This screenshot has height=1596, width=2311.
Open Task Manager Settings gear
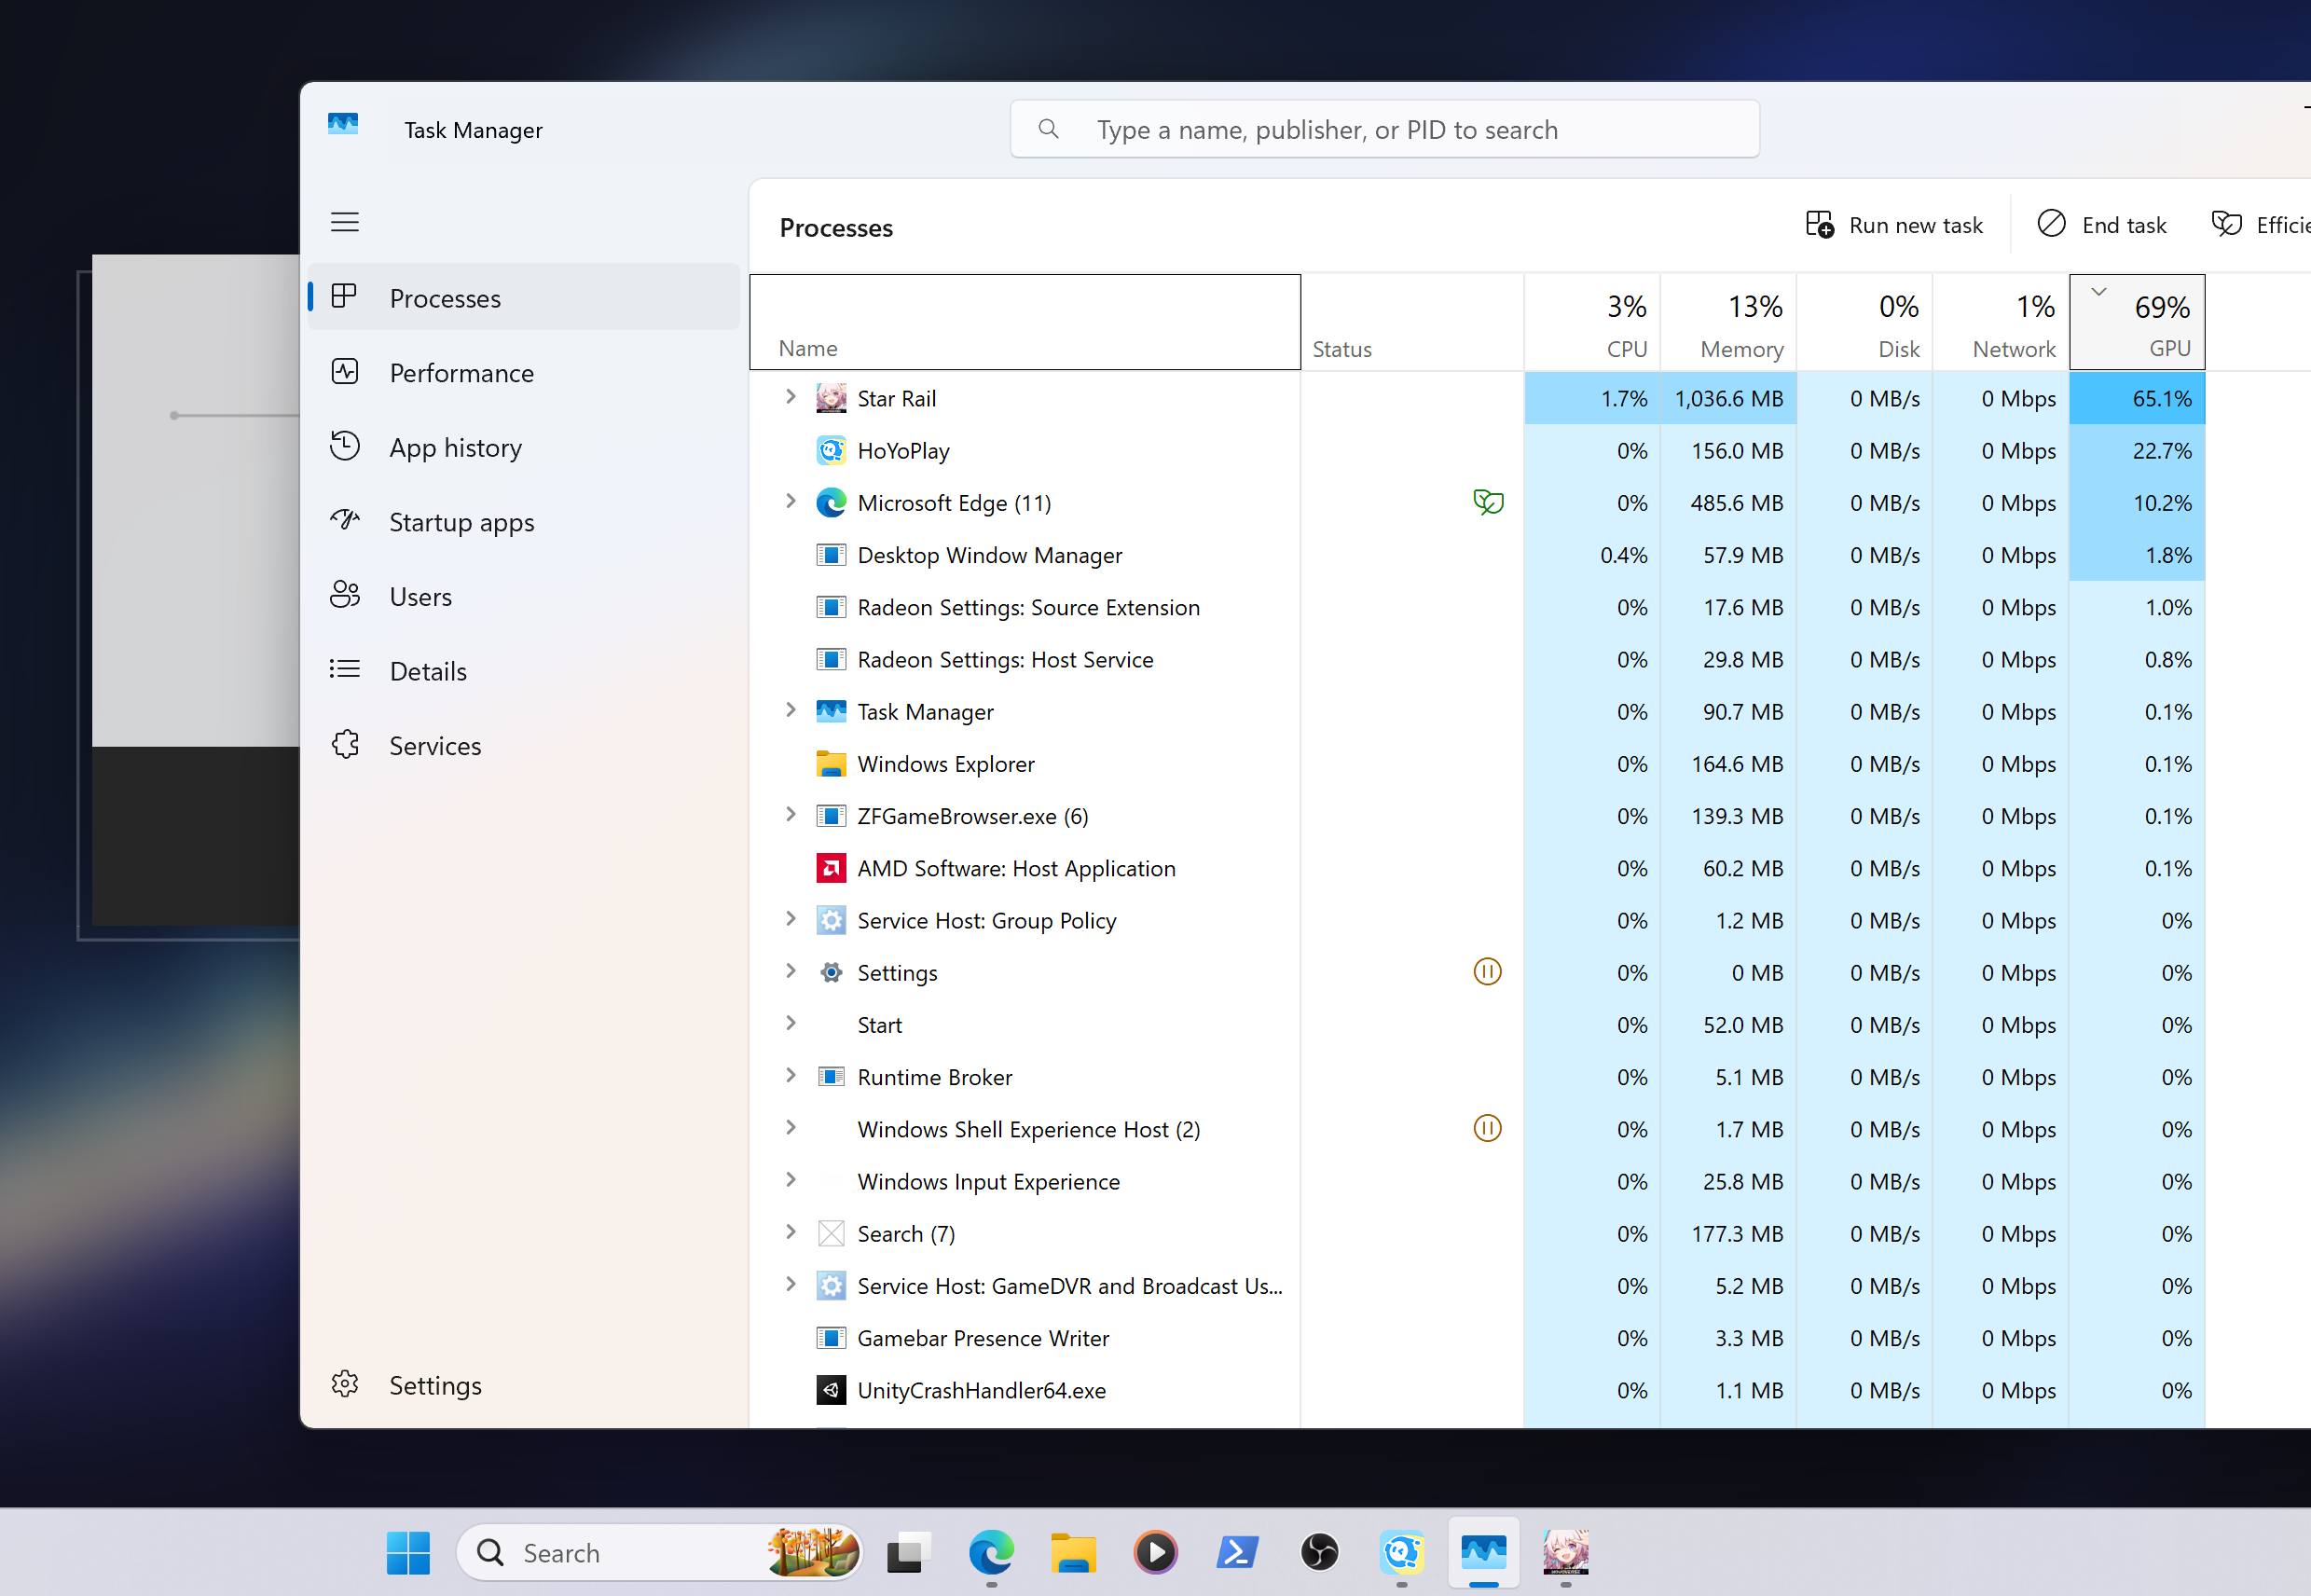tap(345, 1384)
